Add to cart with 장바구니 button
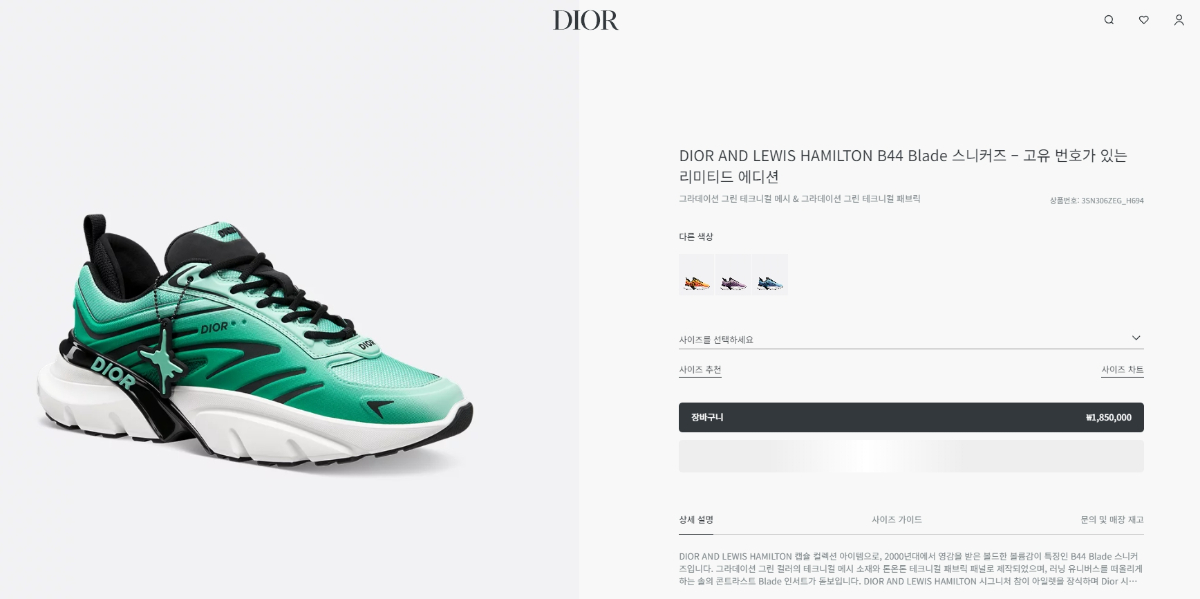The width and height of the screenshot is (1200, 599). (911, 417)
